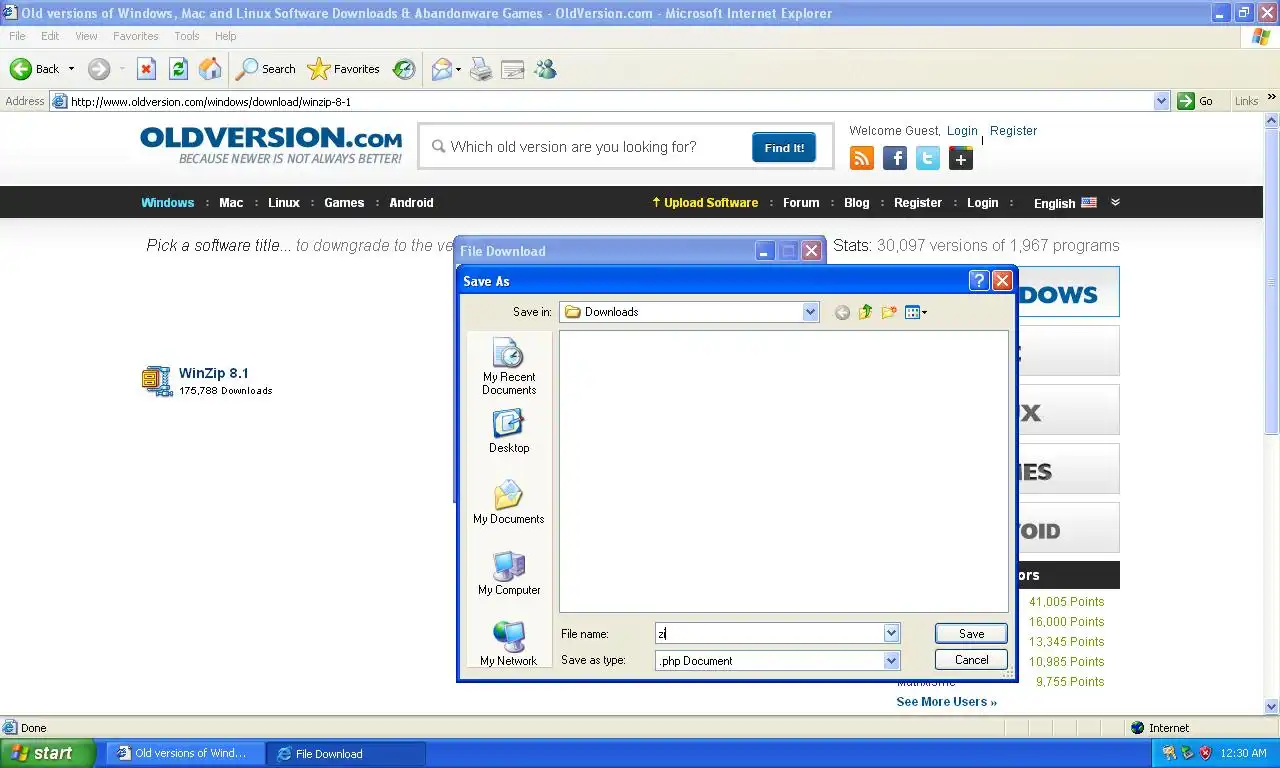Open the File menu

point(17,36)
